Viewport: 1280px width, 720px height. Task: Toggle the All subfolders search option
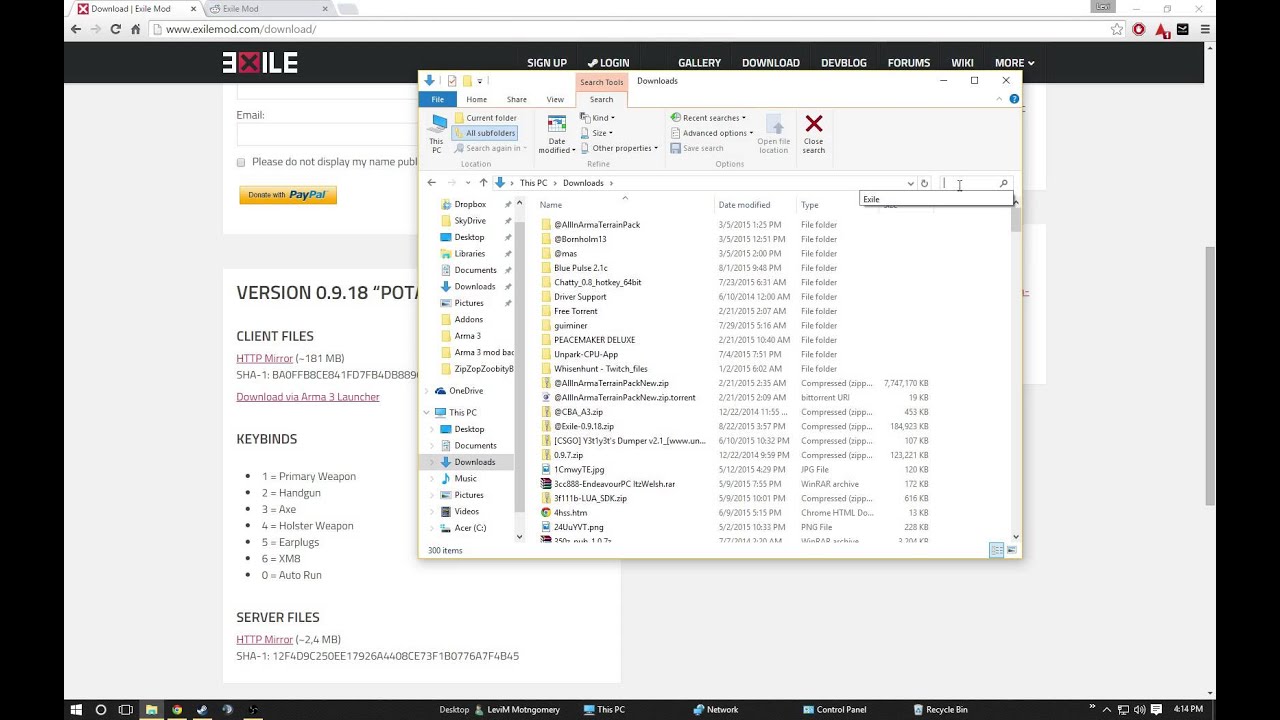485,133
